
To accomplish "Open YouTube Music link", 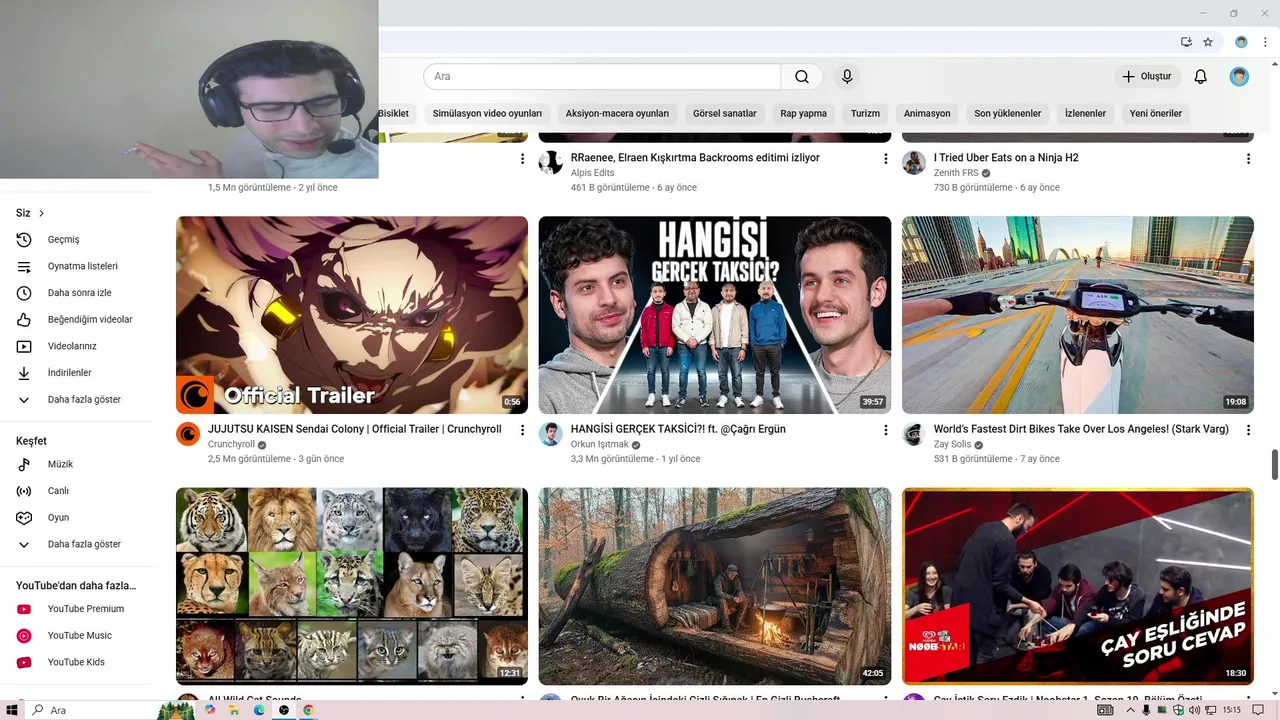I will point(82,636).
